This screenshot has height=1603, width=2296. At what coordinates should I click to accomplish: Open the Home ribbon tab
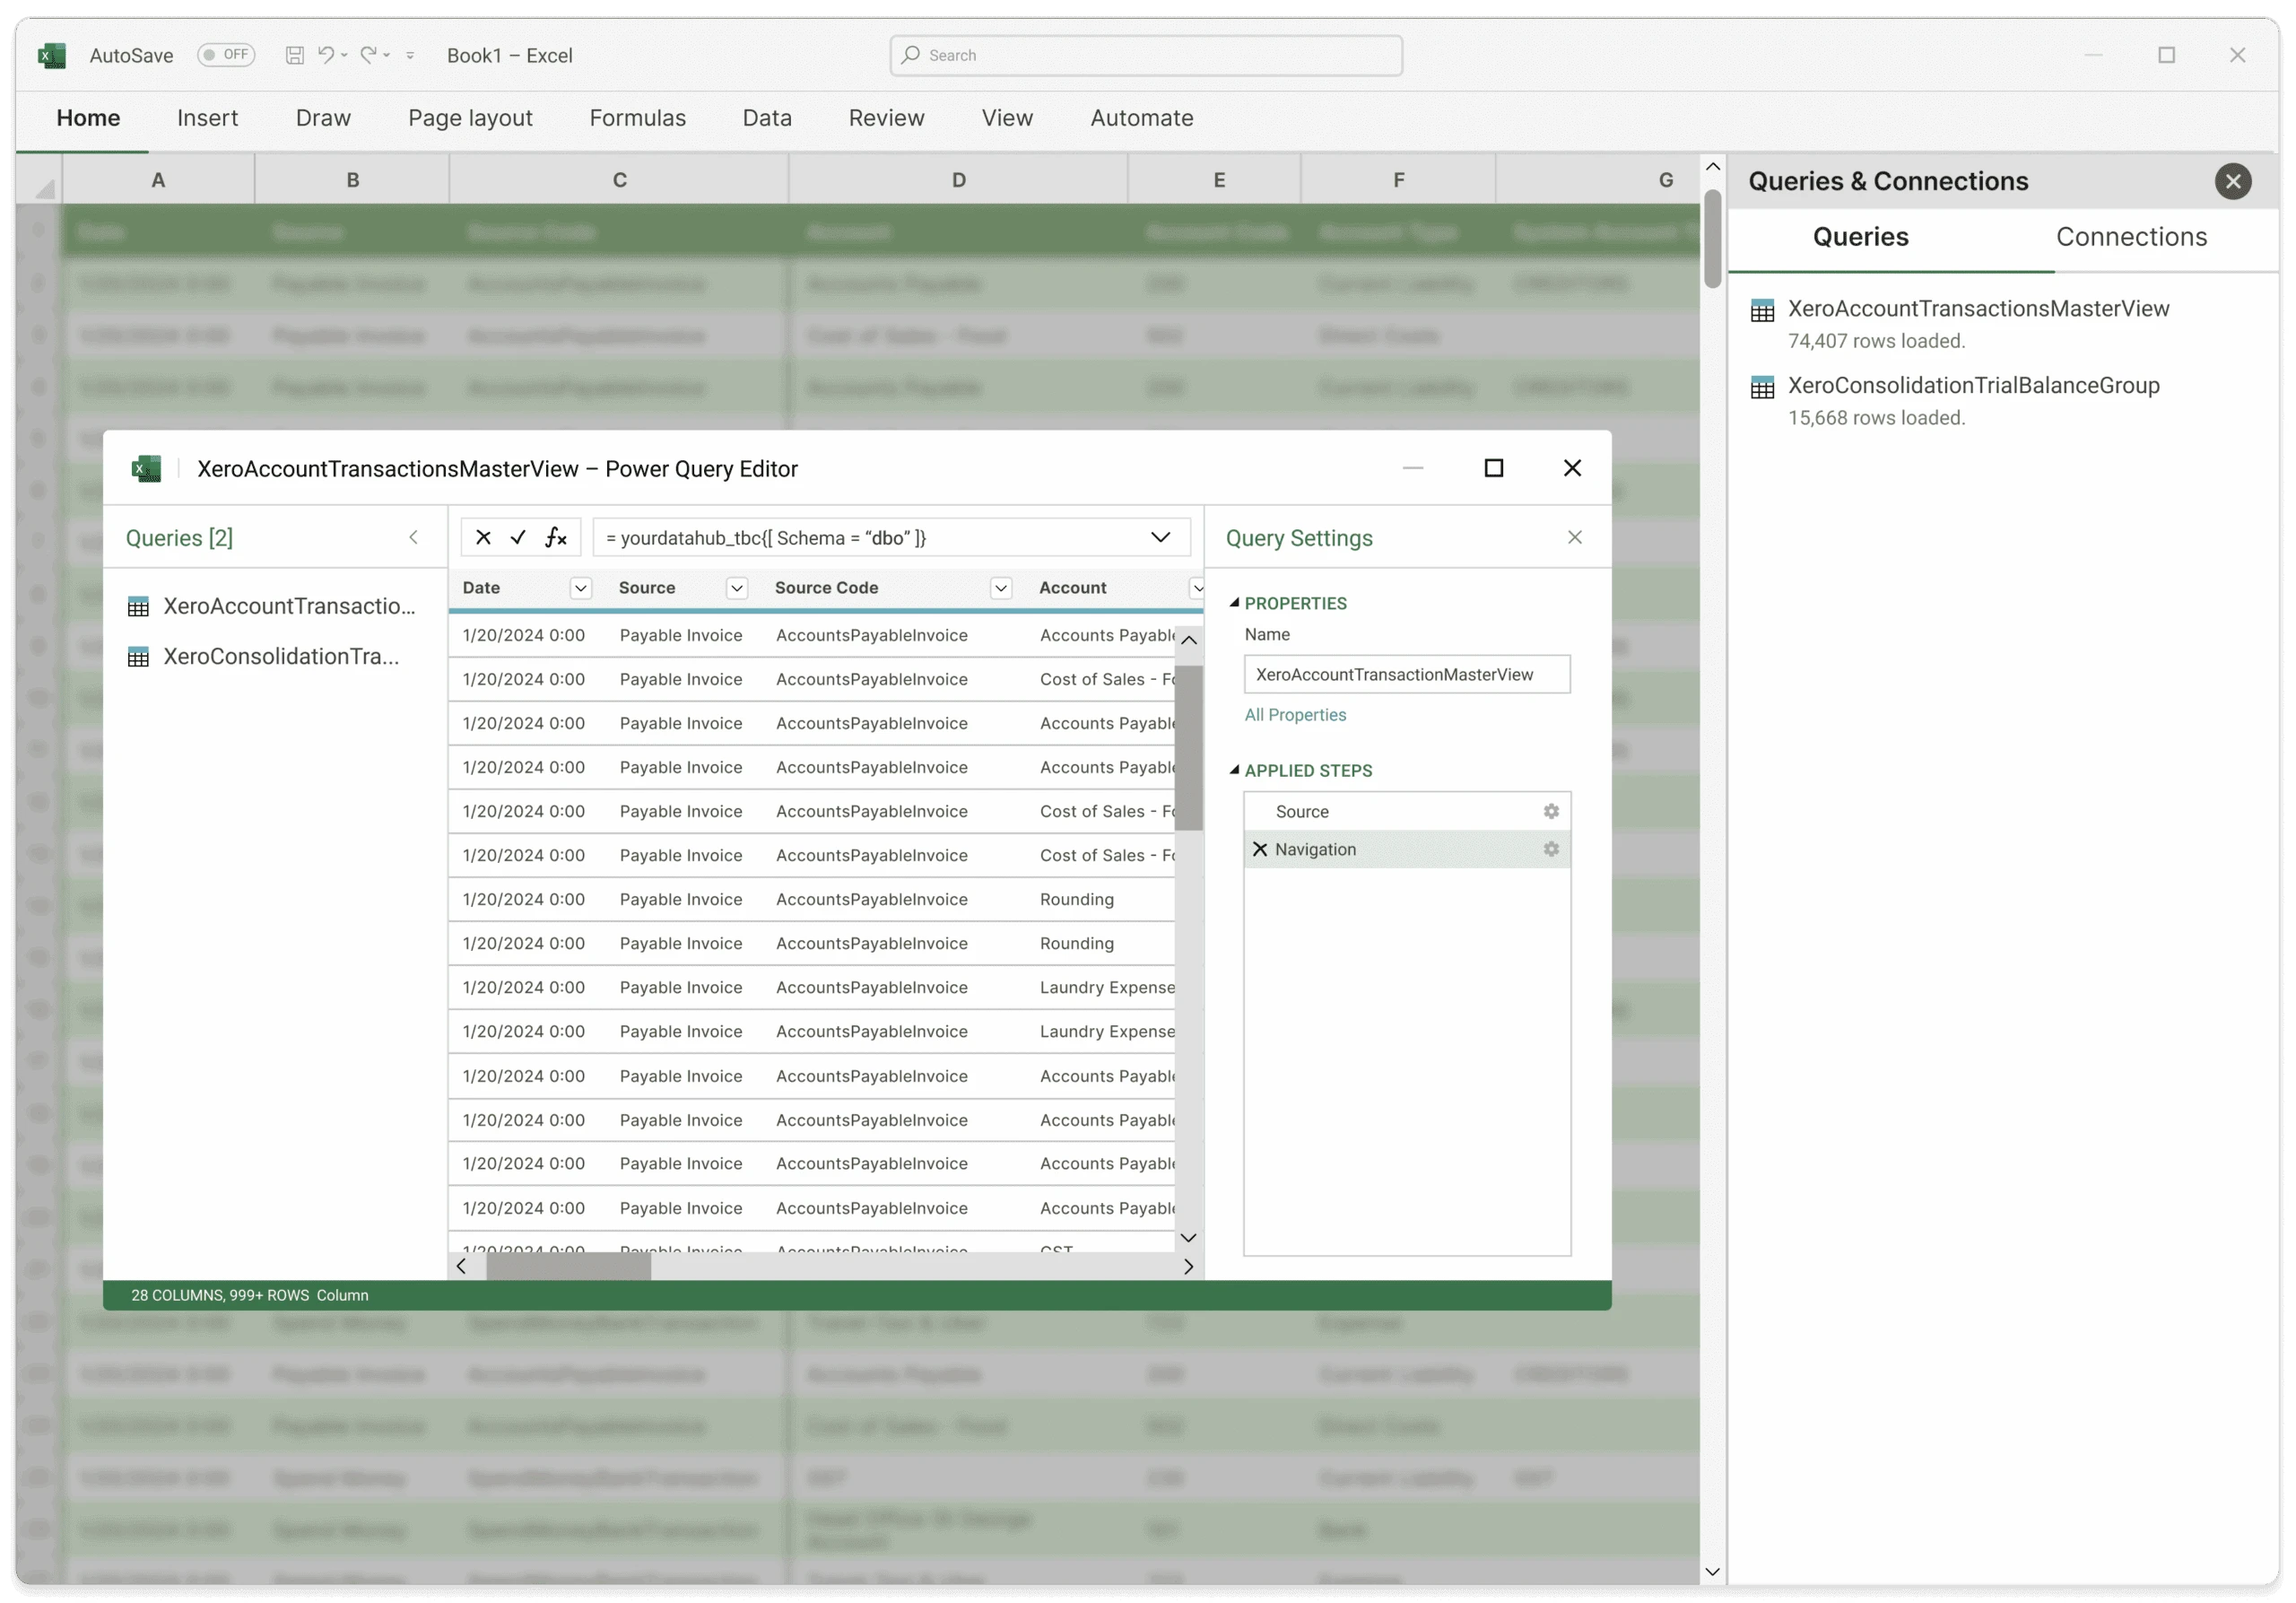point(88,118)
